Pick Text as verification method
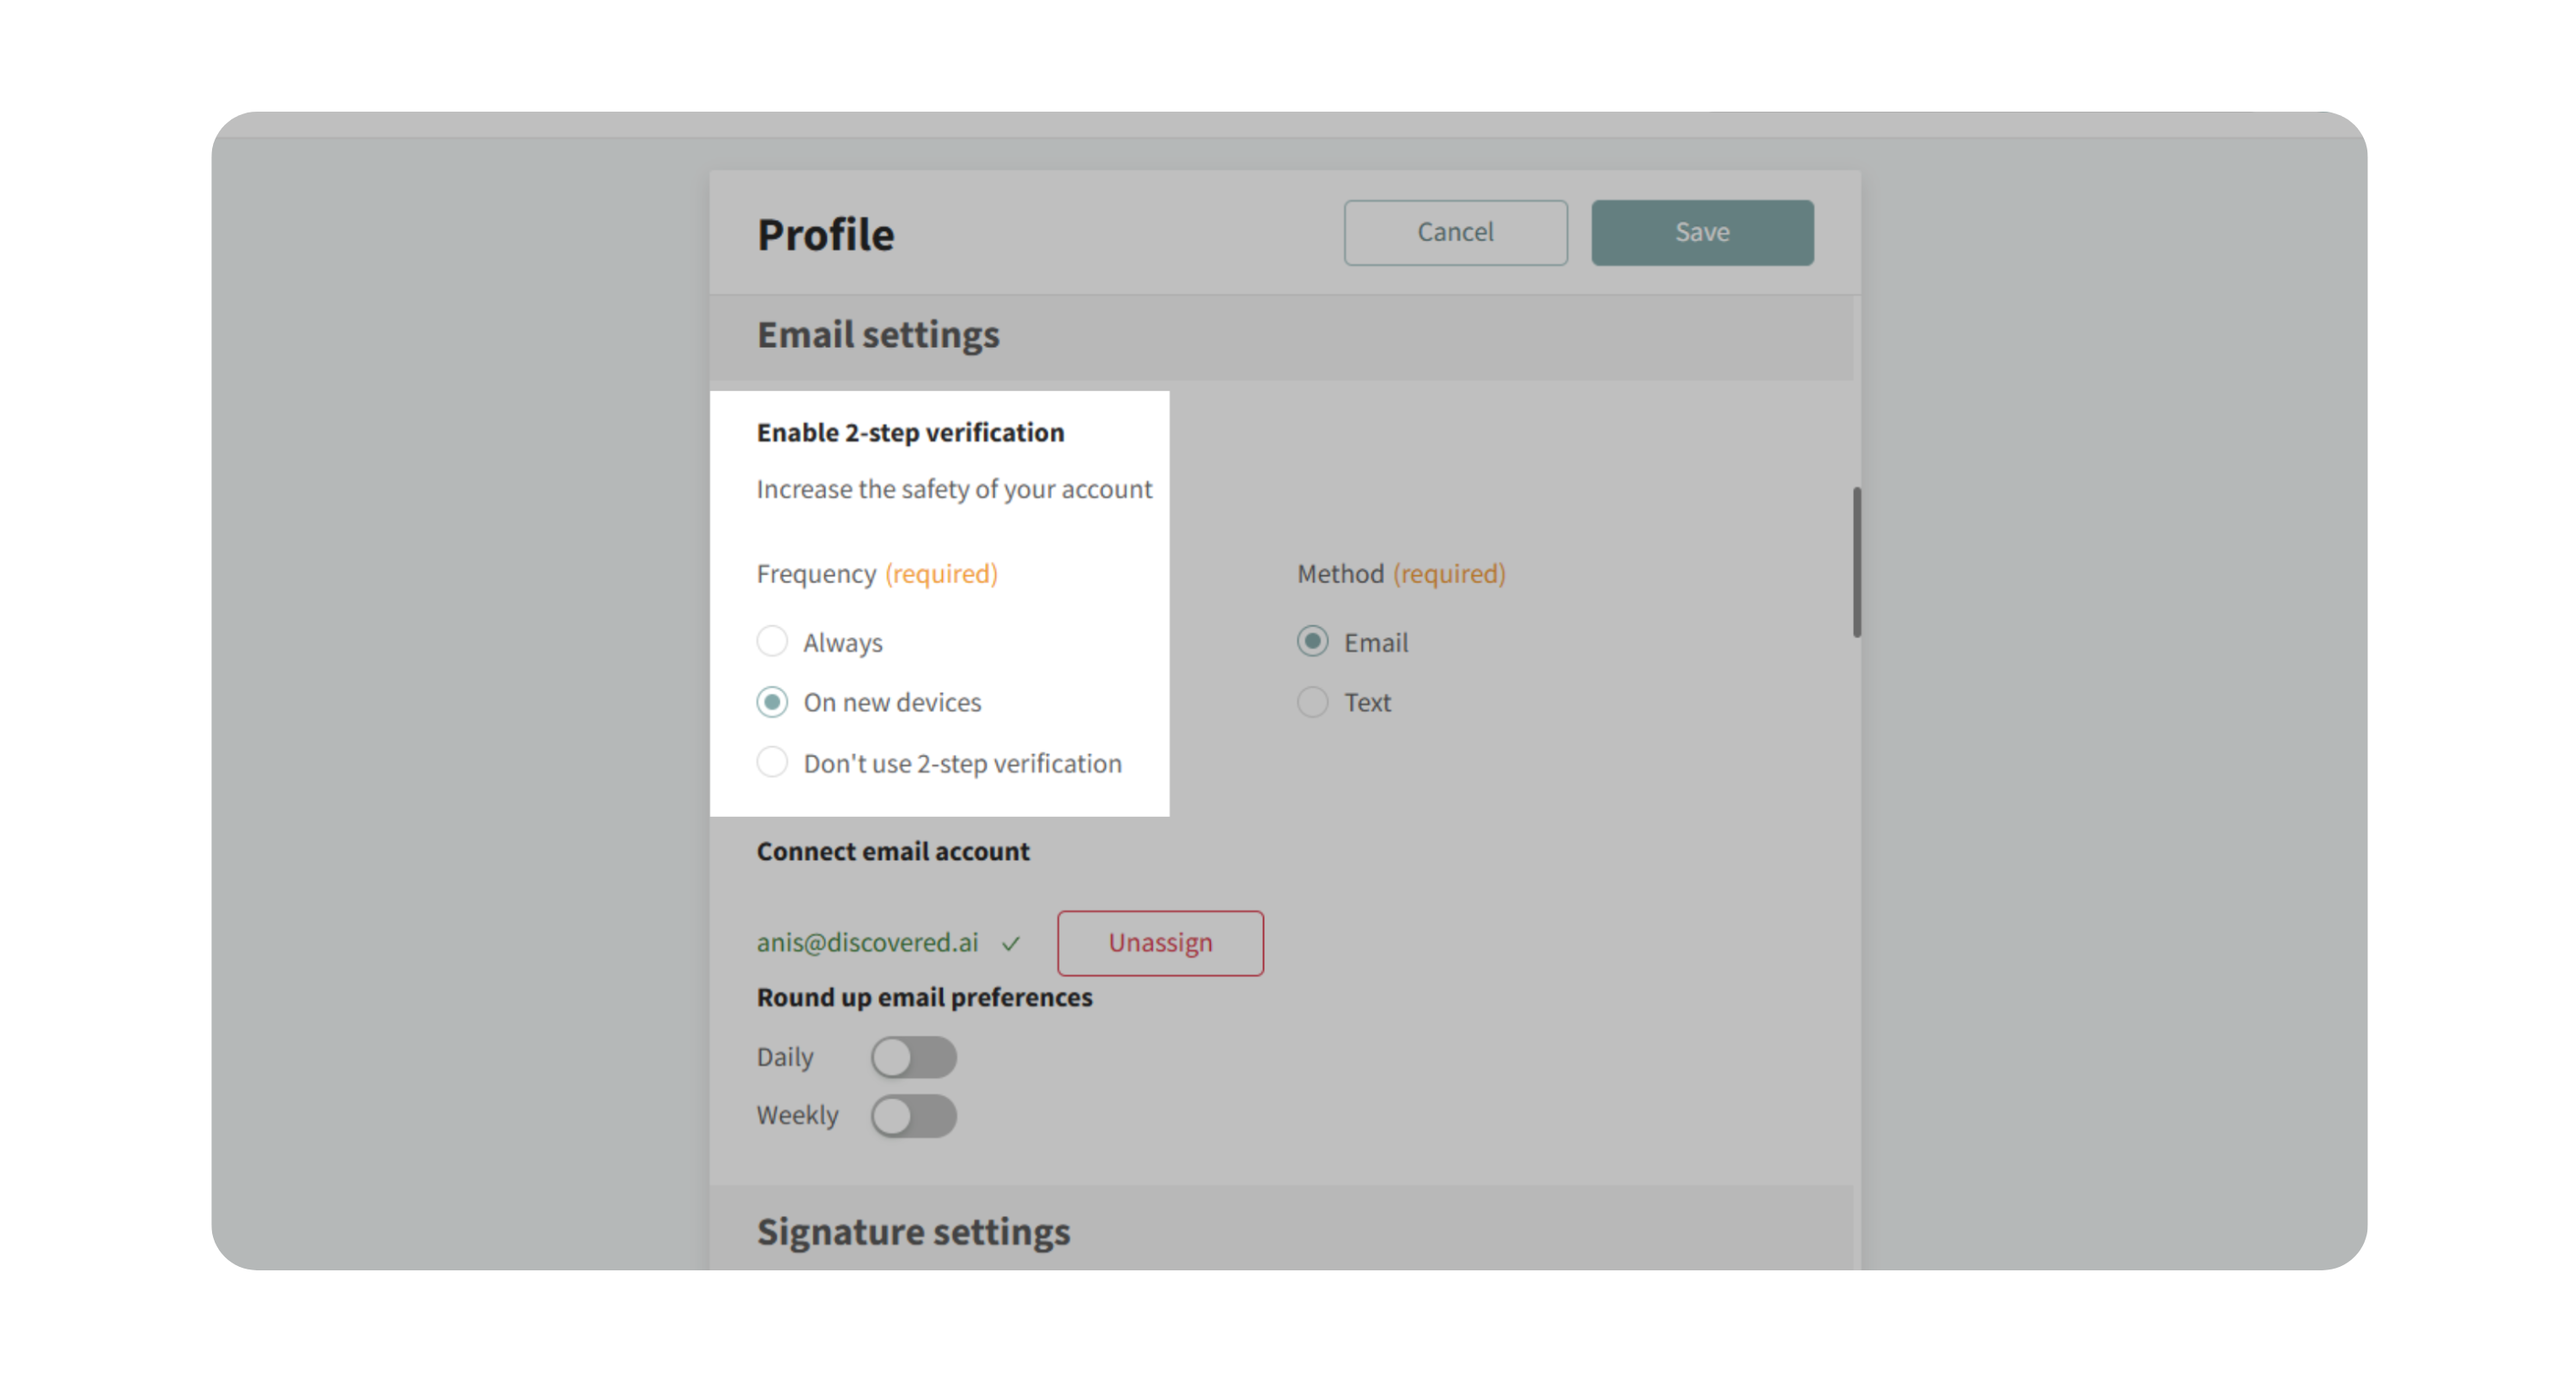The width and height of the screenshot is (2576, 1382). click(x=1312, y=702)
